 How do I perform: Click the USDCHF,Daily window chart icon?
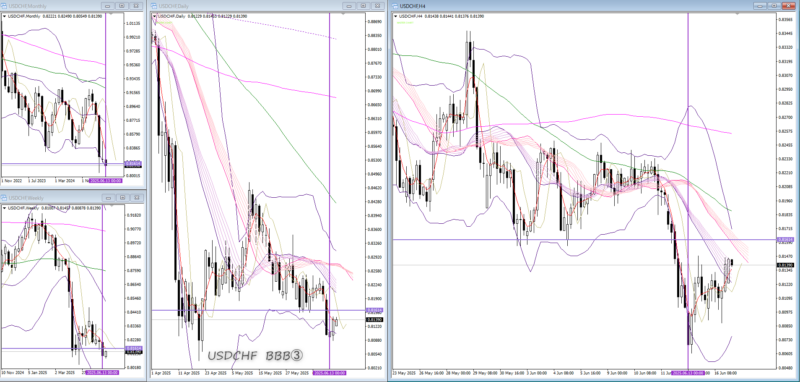(x=155, y=6)
